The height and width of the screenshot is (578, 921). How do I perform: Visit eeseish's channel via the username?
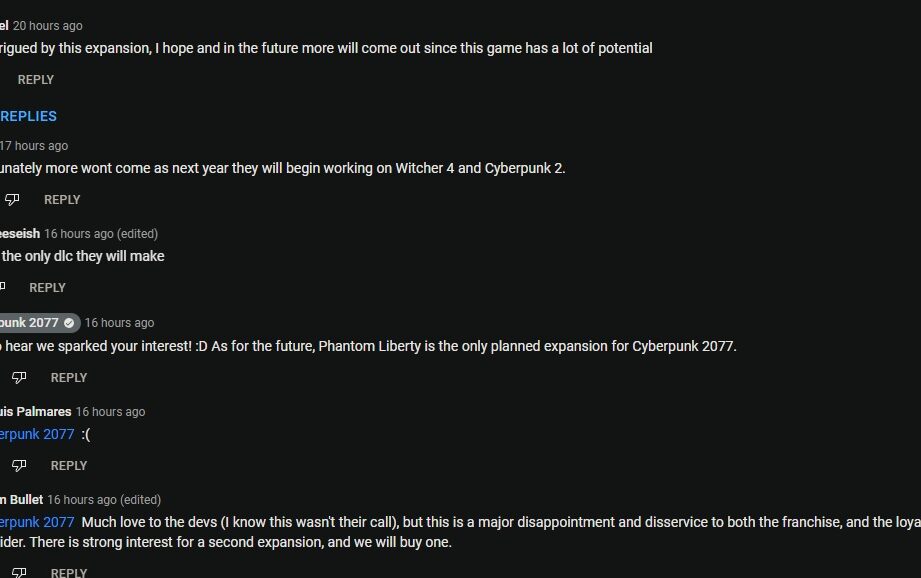click(20, 234)
